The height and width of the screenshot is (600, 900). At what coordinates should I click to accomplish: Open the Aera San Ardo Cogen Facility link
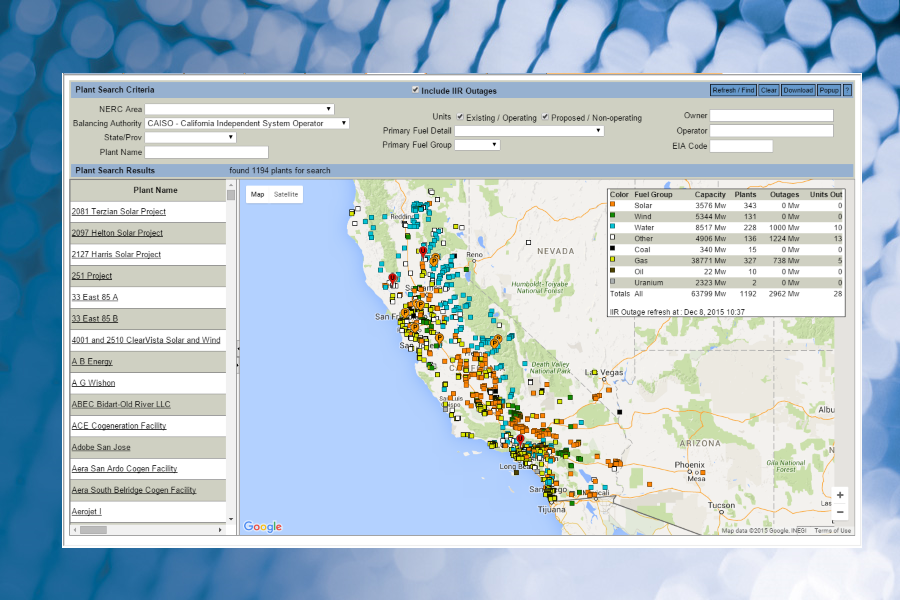pos(125,469)
